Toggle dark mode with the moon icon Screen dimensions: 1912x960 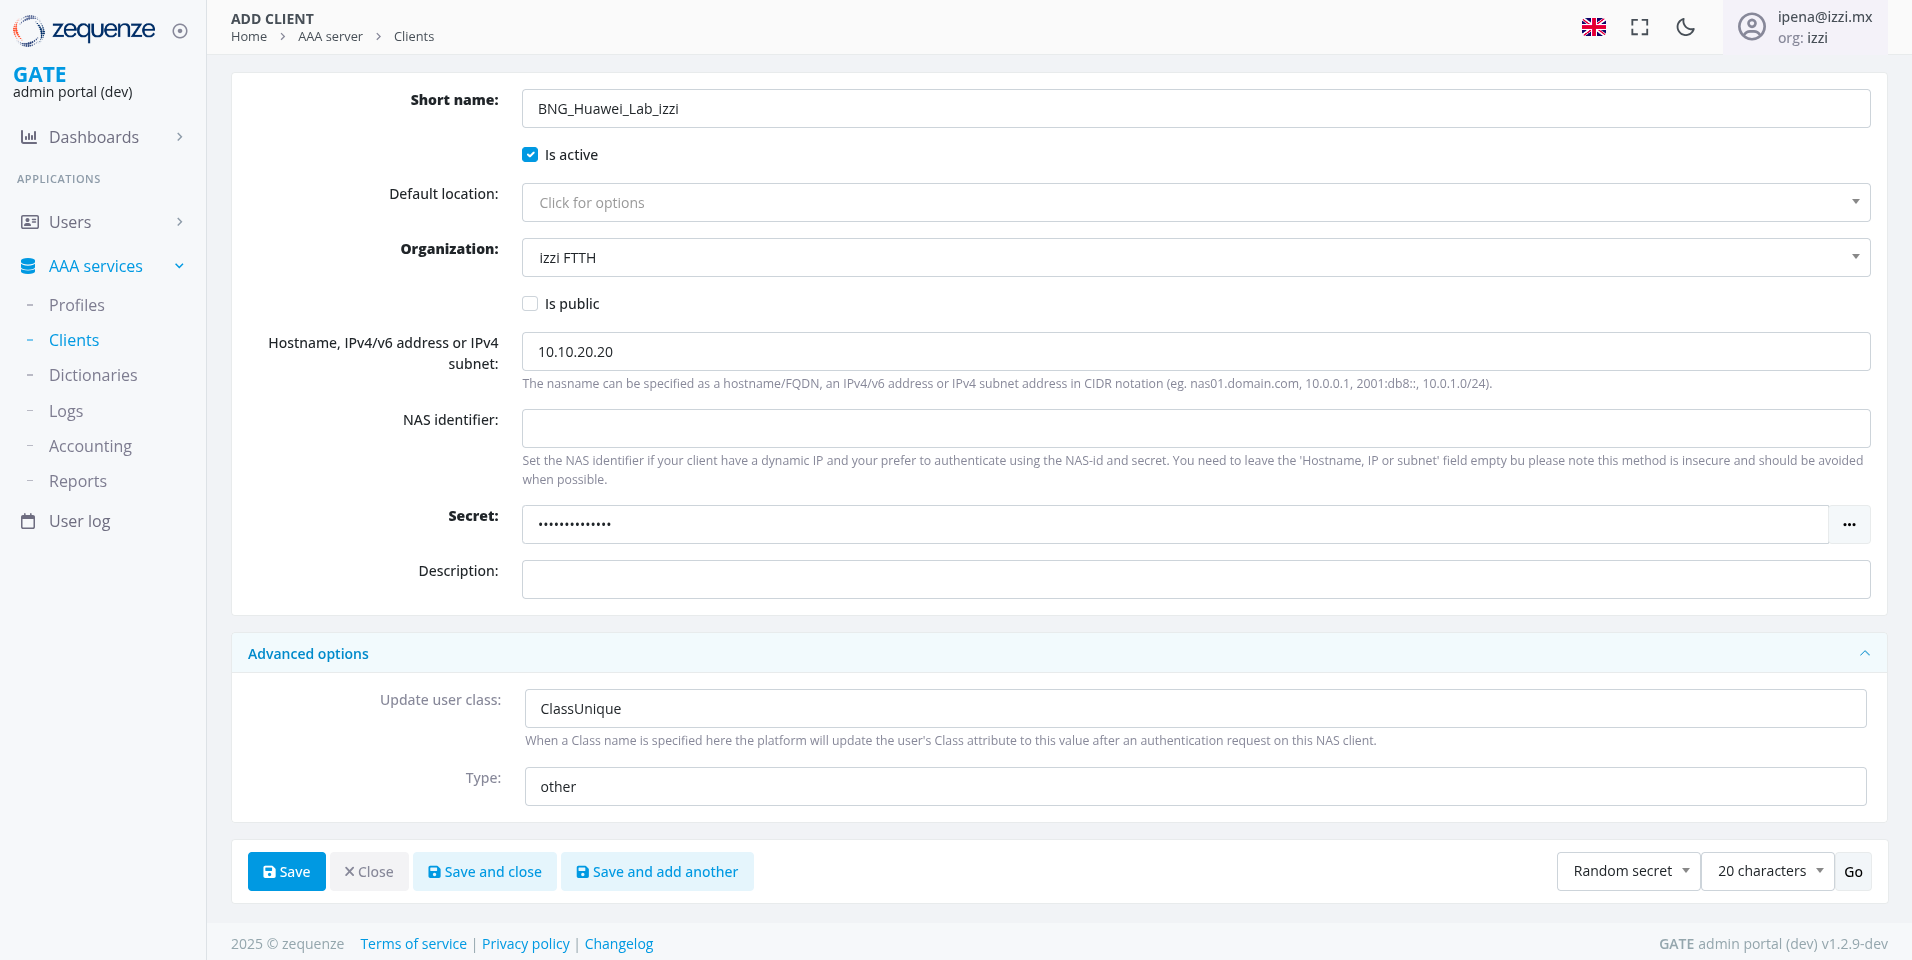pyautogui.click(x=1685, y=27)
